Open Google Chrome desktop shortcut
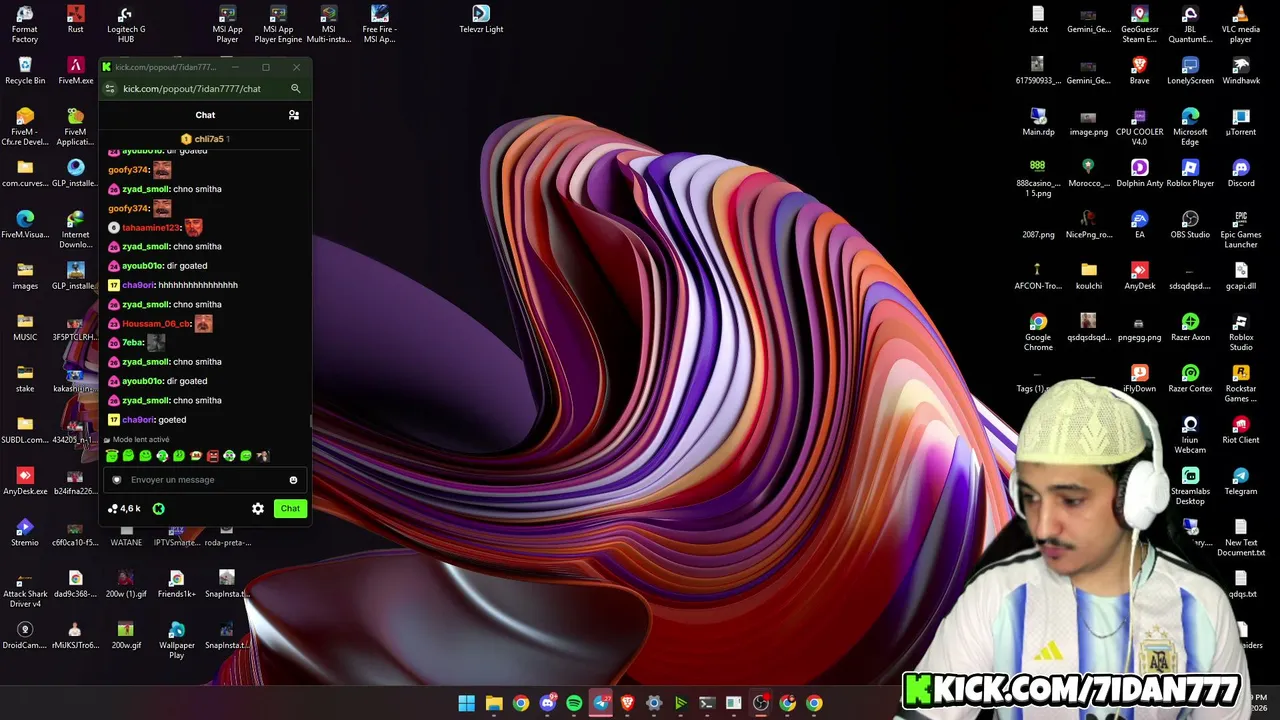 1038,332
